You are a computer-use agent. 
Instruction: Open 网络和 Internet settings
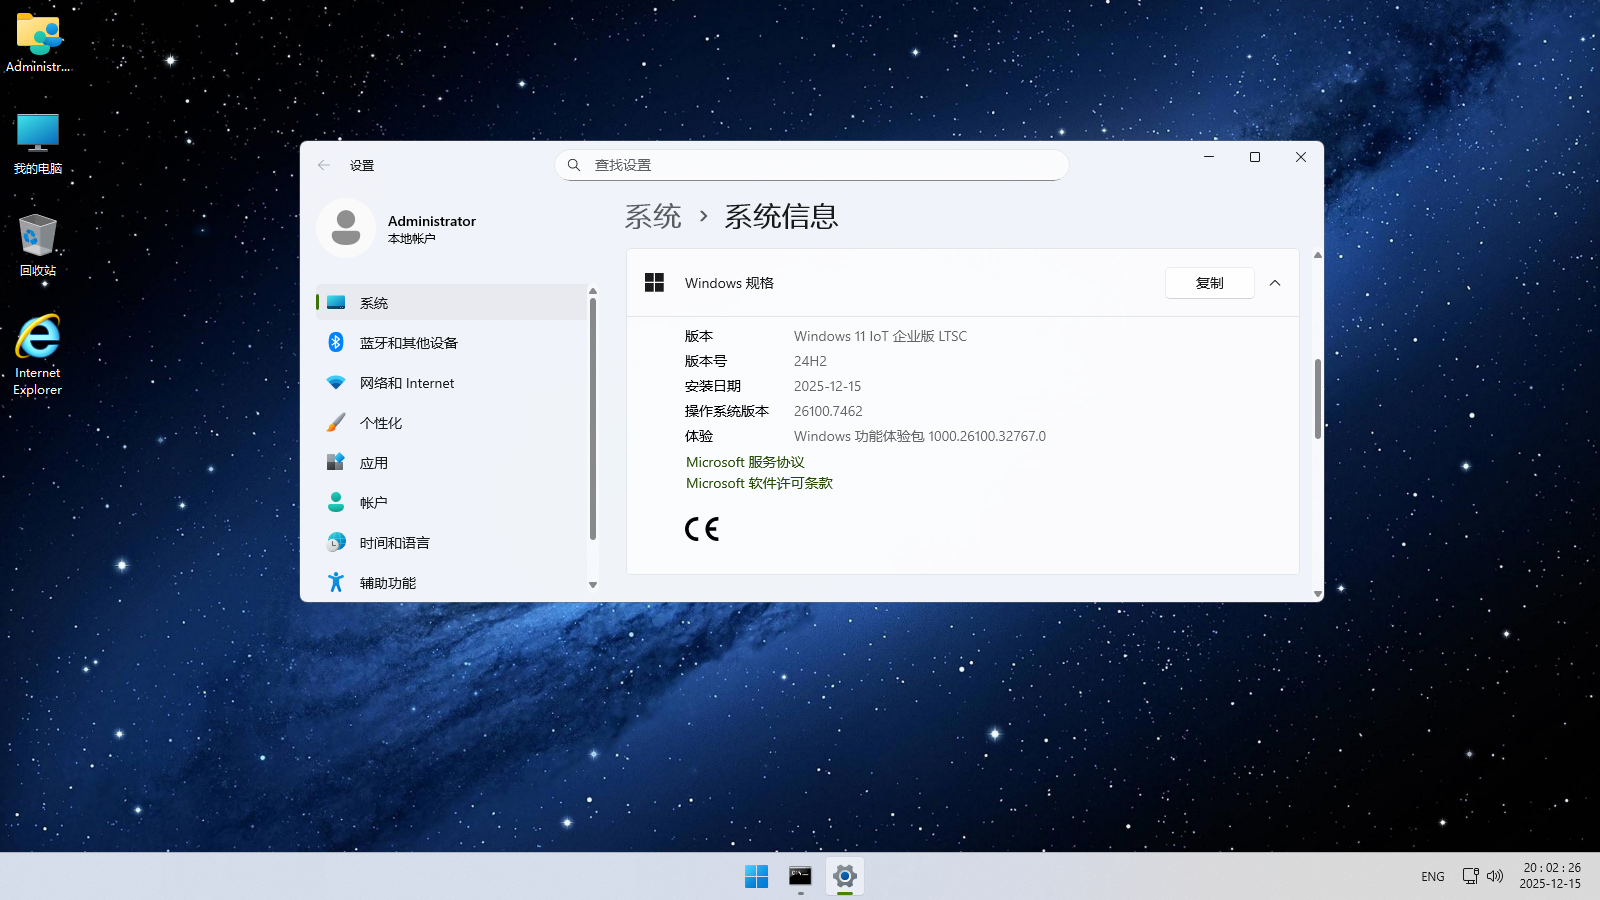451,383
